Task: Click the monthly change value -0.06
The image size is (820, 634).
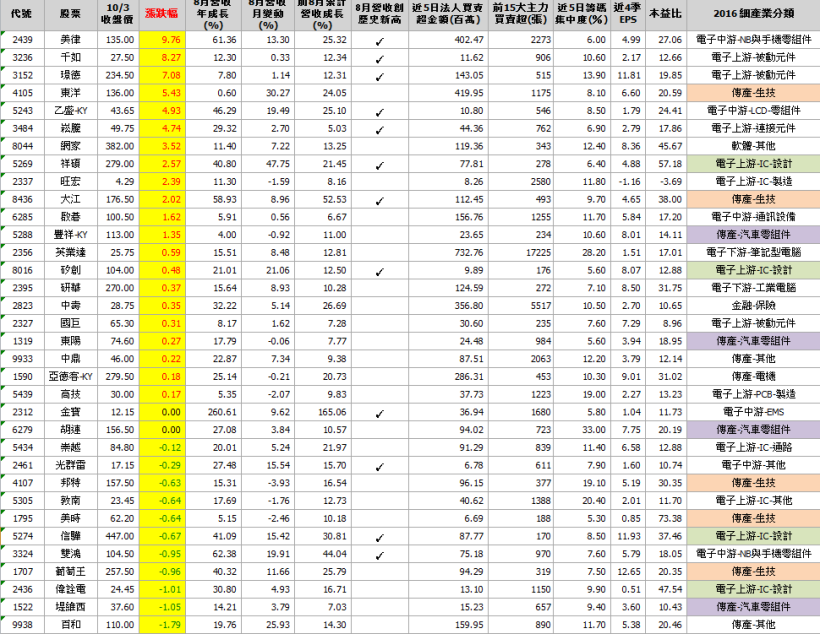Action: point(278,341)
